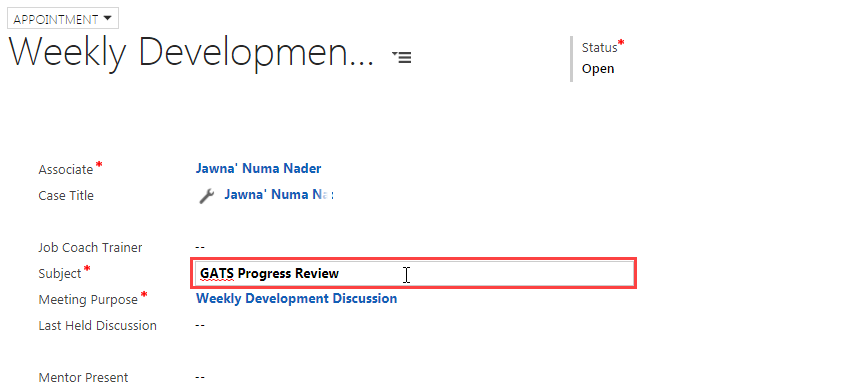The height and width of the screenshot is (389, 841).
Task: Click the Case Title label
Action: tap(66, 195)
